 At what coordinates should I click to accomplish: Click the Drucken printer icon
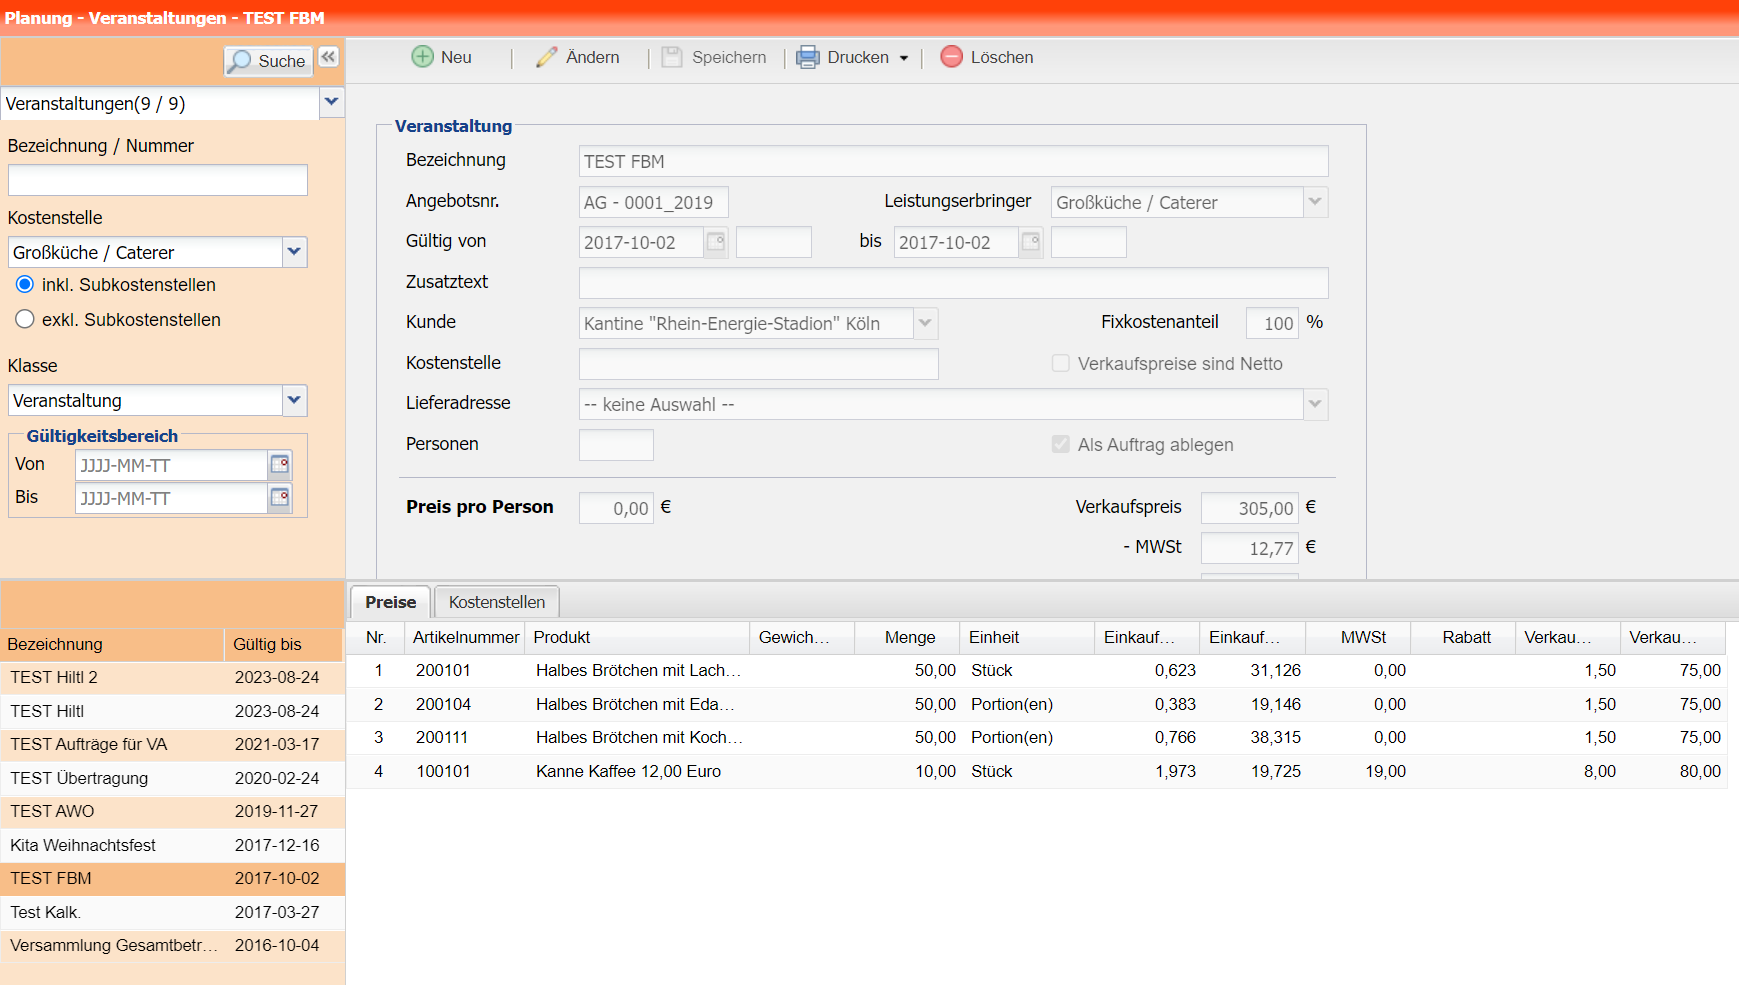click(808, 57)
